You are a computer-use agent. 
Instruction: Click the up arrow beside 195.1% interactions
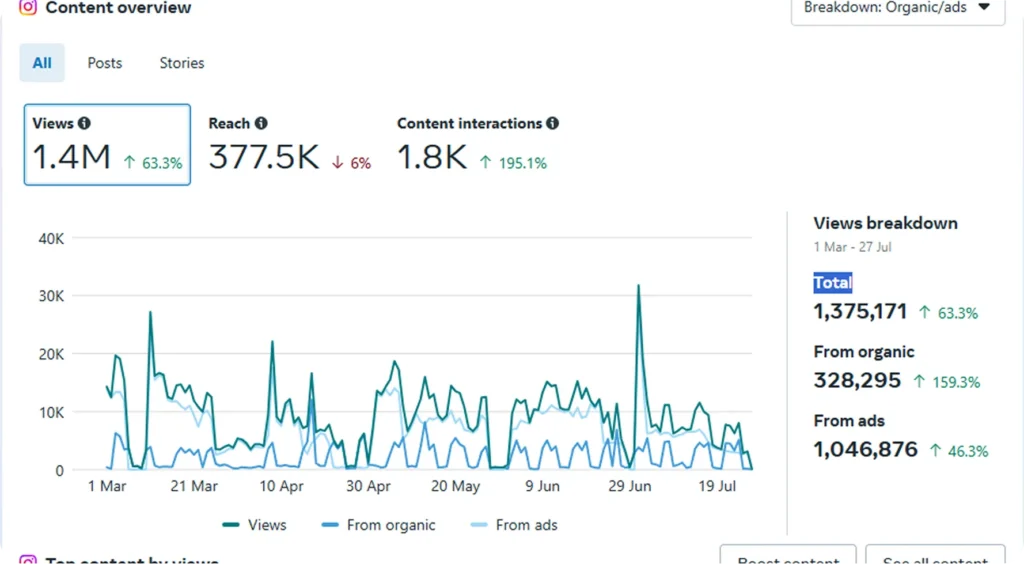(485, 162)
